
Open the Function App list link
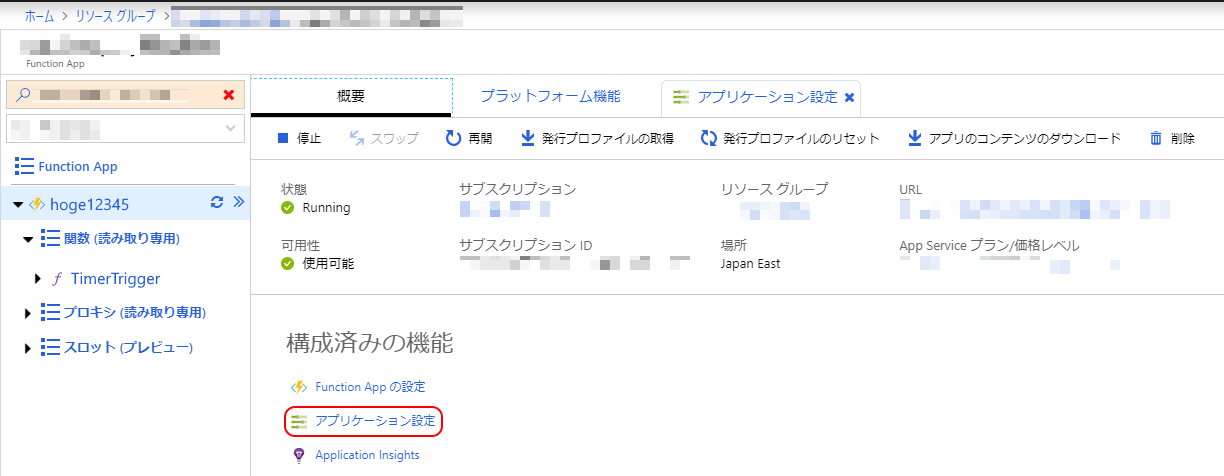[x=66, y=166]
